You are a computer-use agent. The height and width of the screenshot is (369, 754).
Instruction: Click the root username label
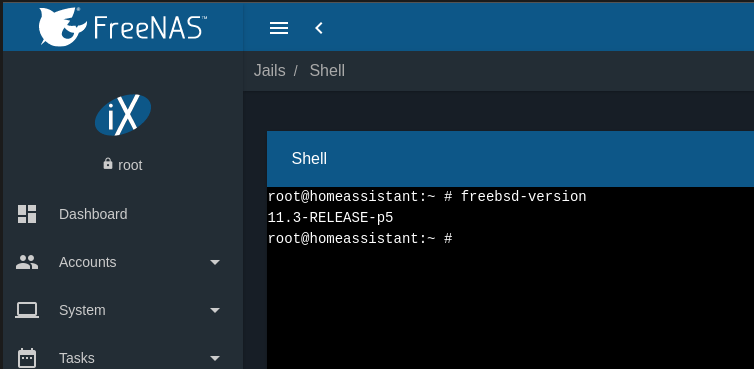click(130, 165)
